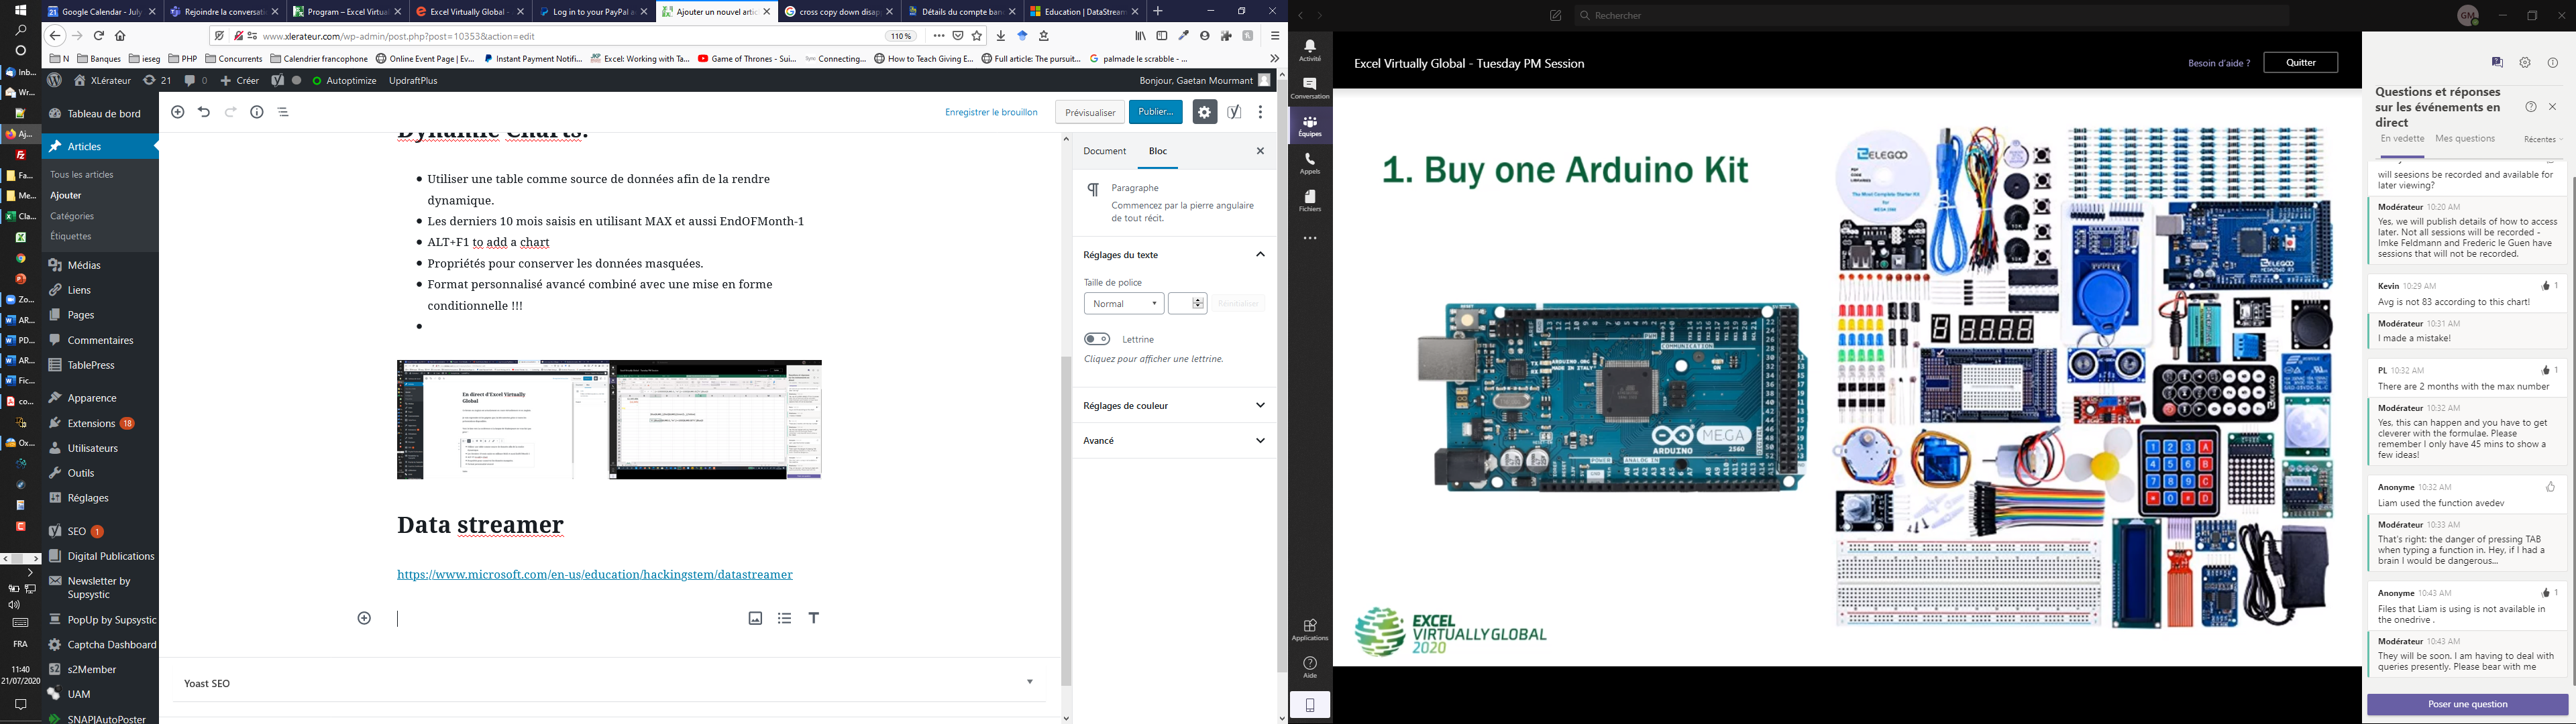
Task: Click custom font size input field
Action: tap(1182, 303)
